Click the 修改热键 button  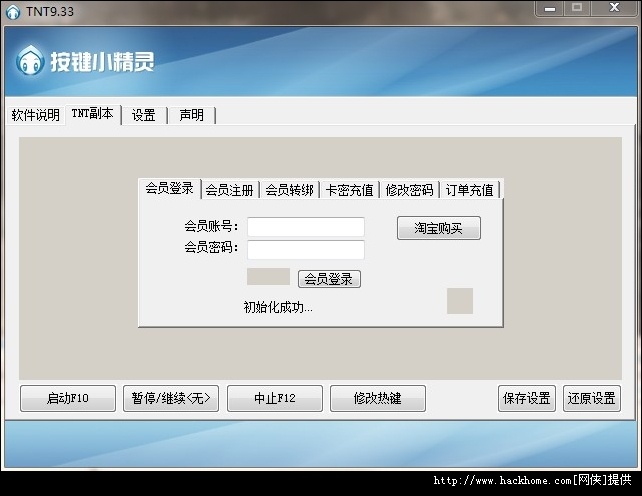377,398
